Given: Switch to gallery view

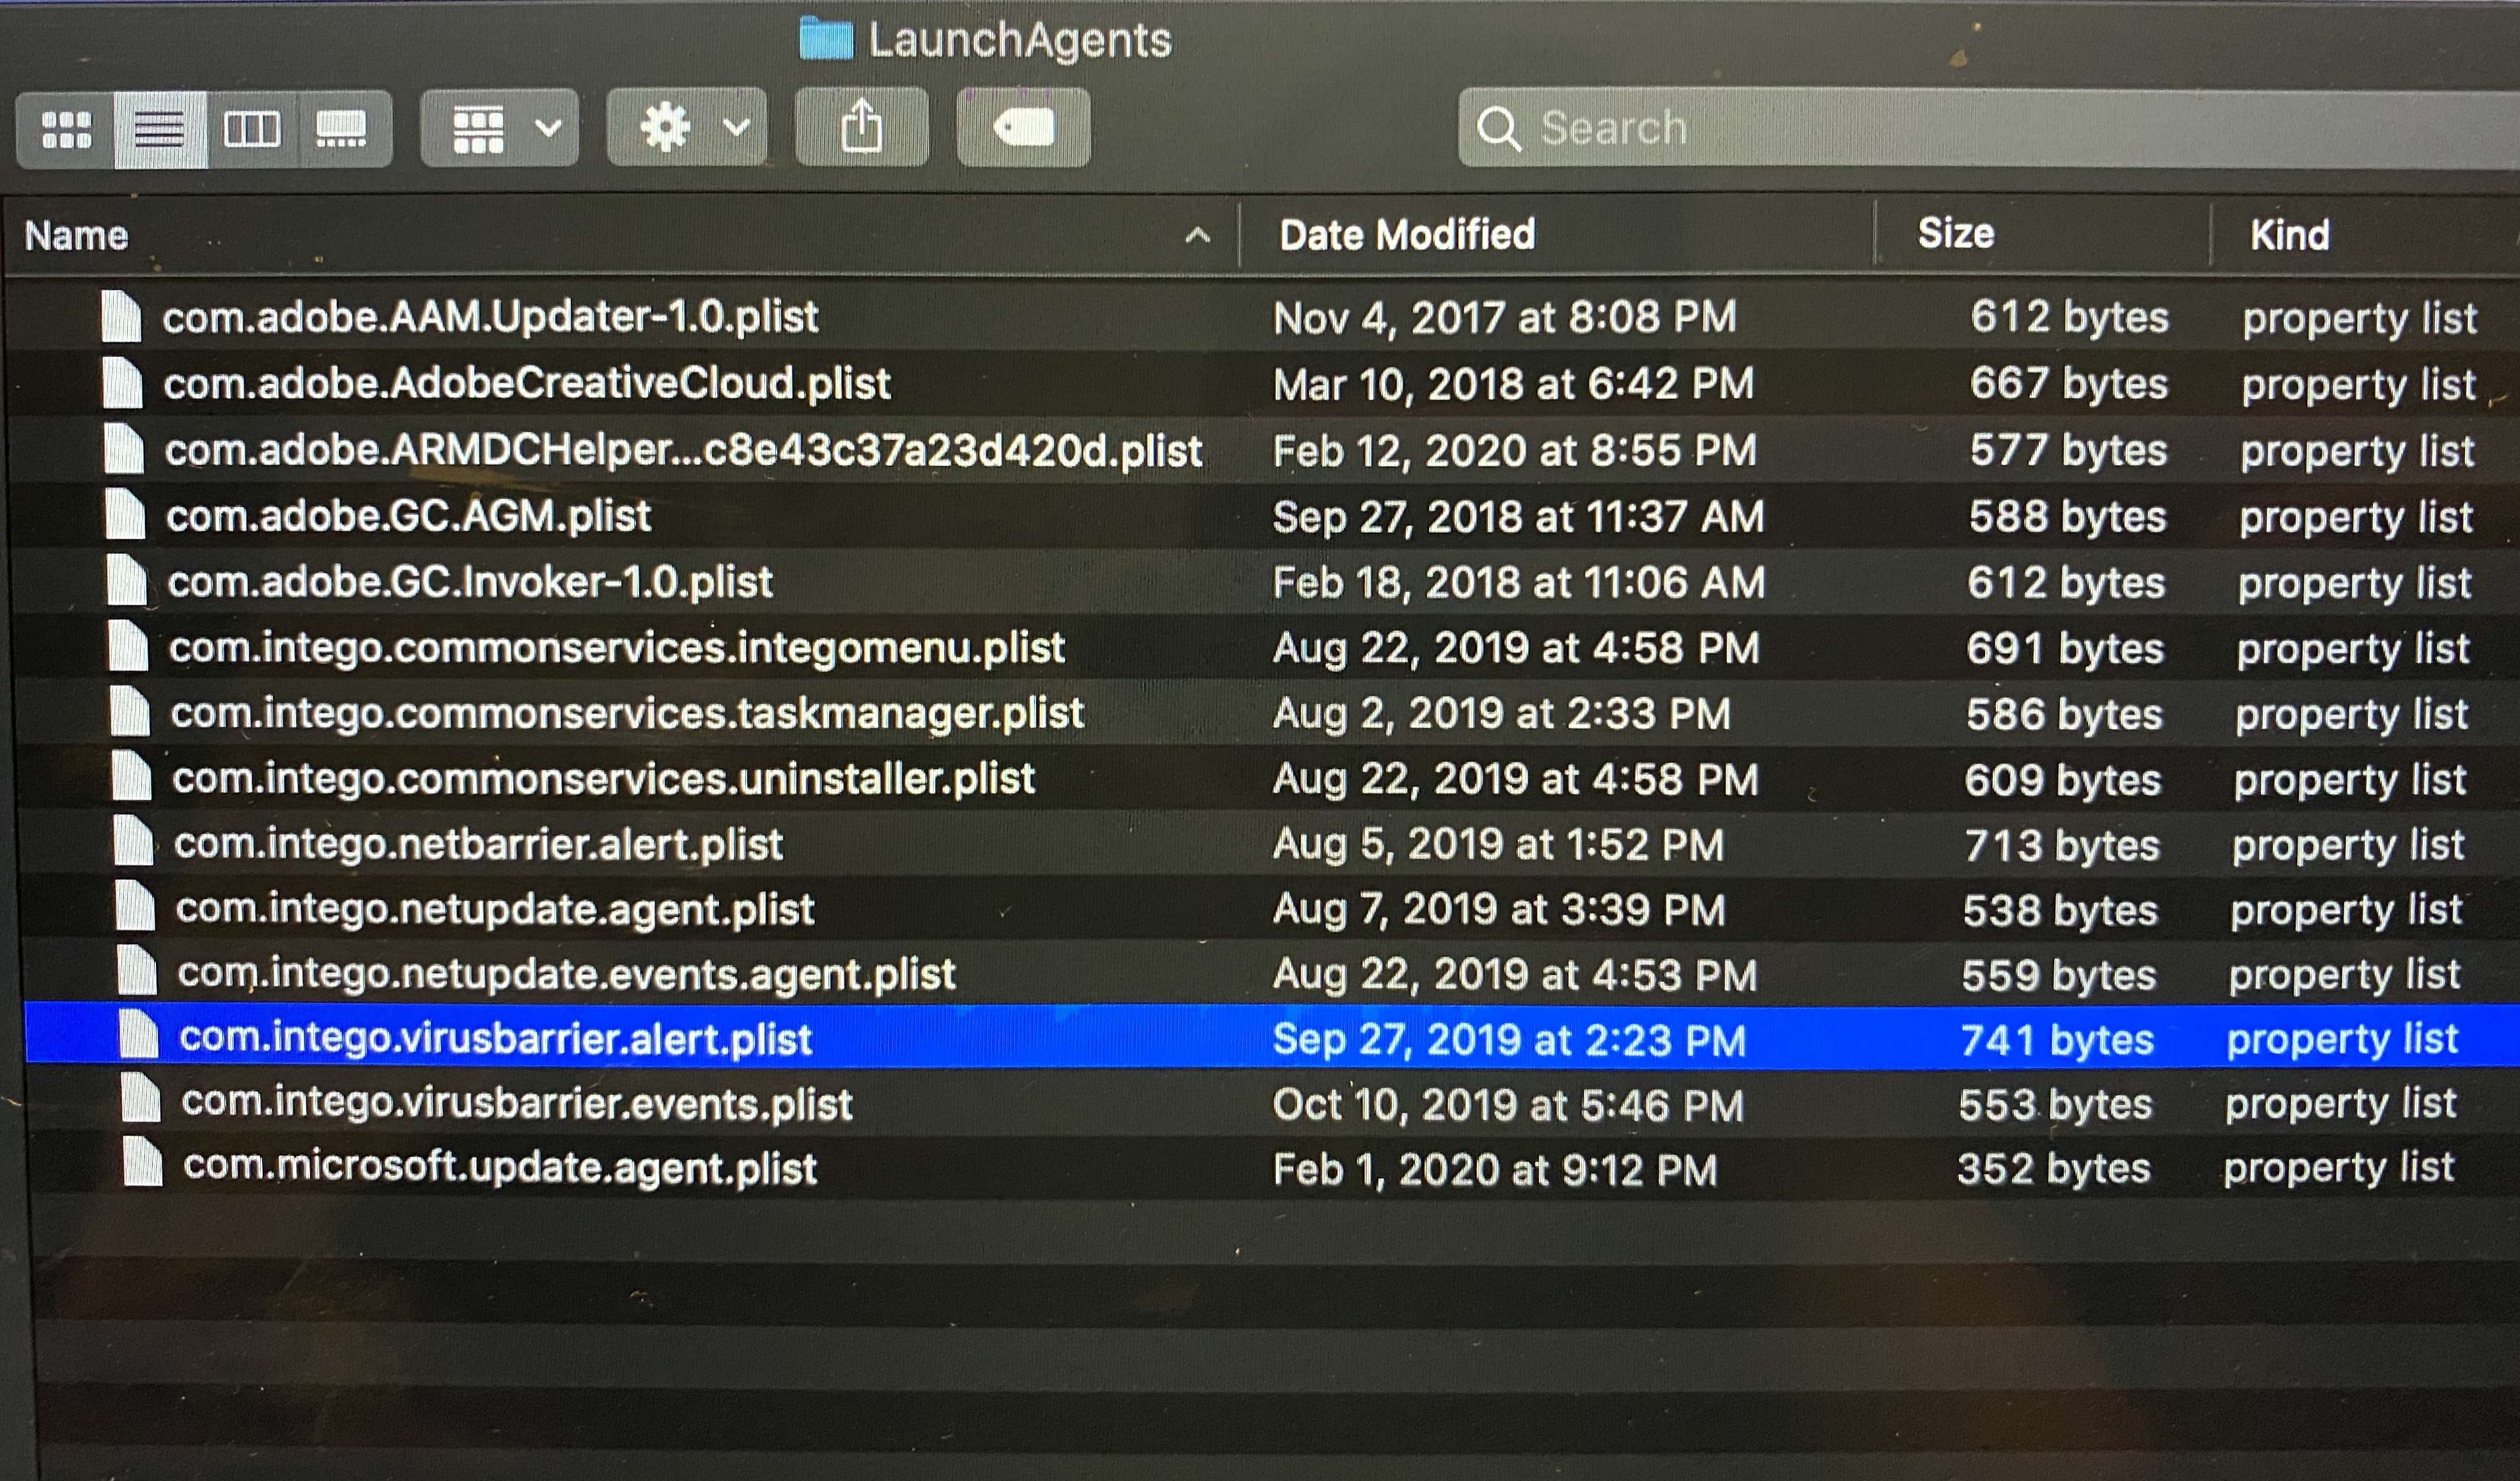Looking at the screenshot, I should (x=342, y=129).
